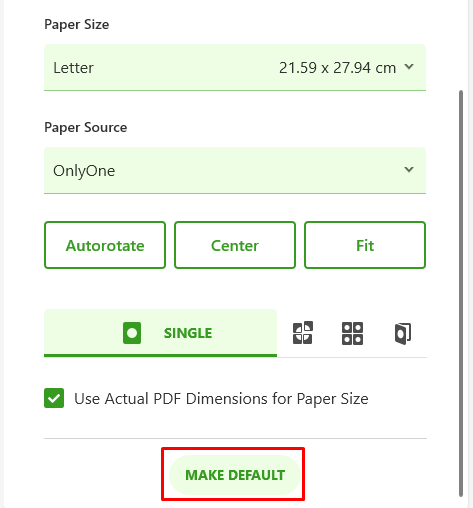
Task: Toggle the Autorotate option
Action: 105,245
